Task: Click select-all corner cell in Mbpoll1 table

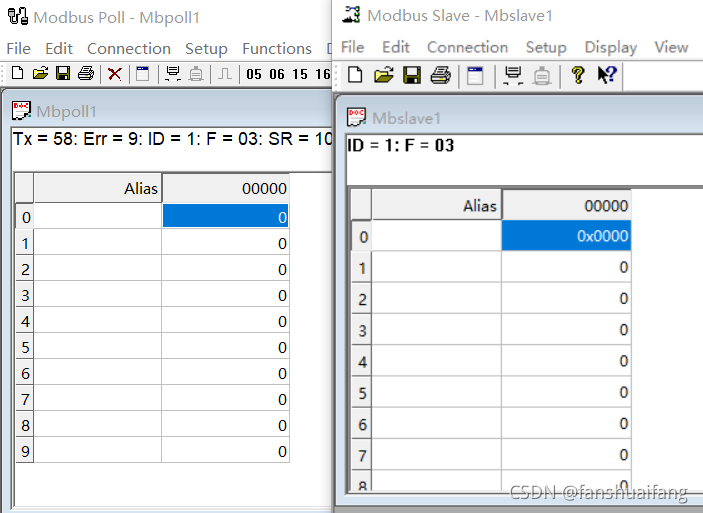Action: pyautogui.click(x=25, y=188)
